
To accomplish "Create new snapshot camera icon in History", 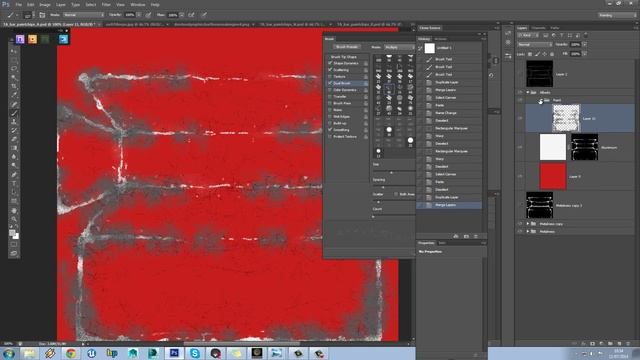I will pyautogui.click(x=466, y=236).
